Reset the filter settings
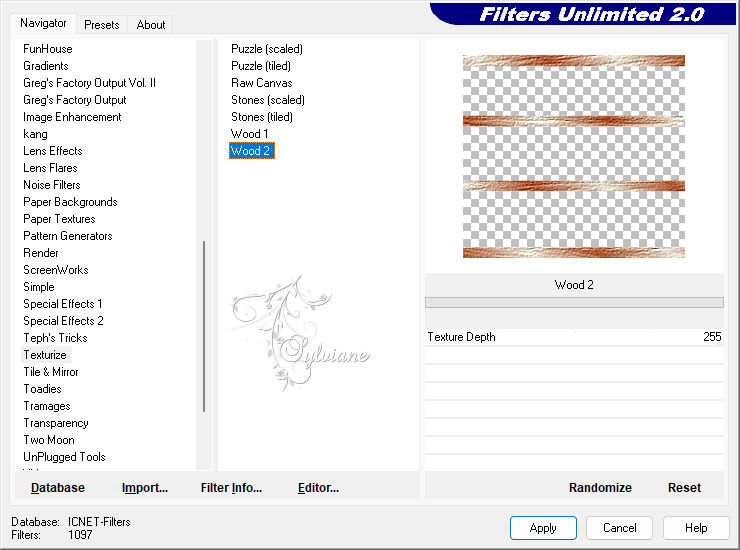 684,488
